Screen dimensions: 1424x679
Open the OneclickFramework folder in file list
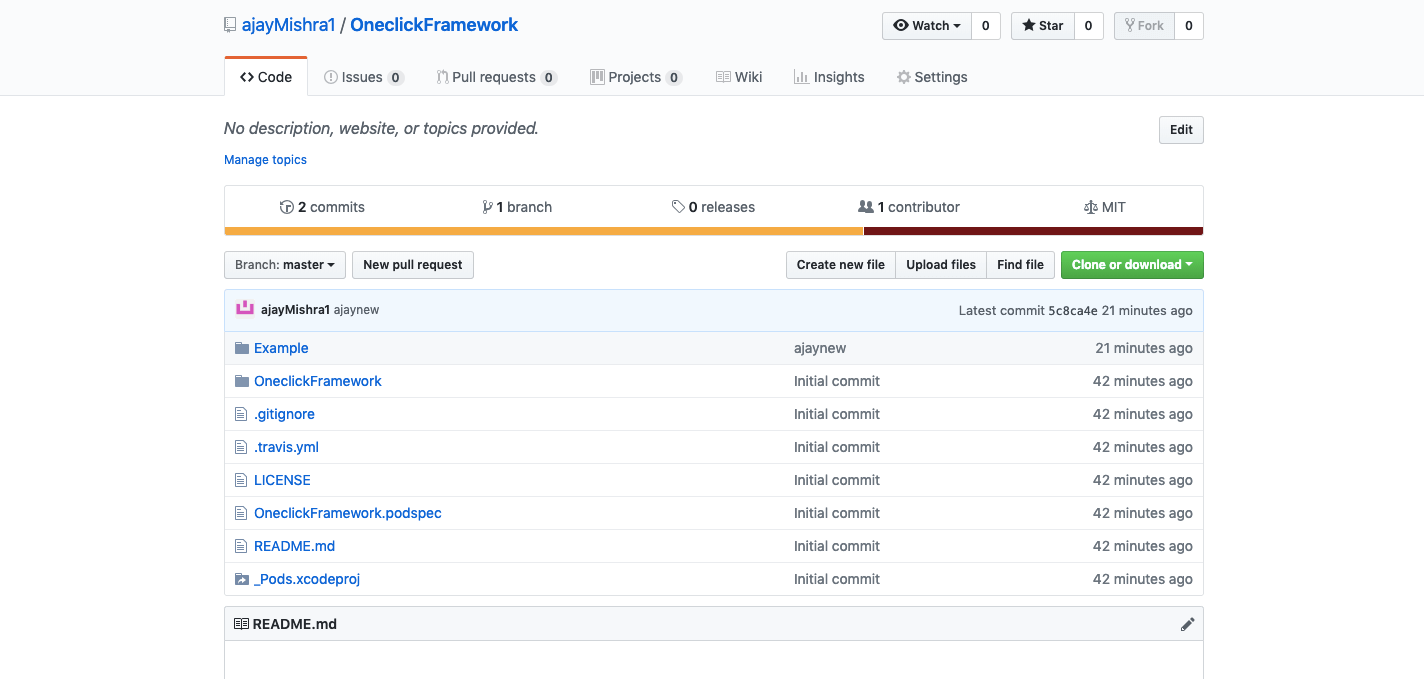(x=318, y=381)
